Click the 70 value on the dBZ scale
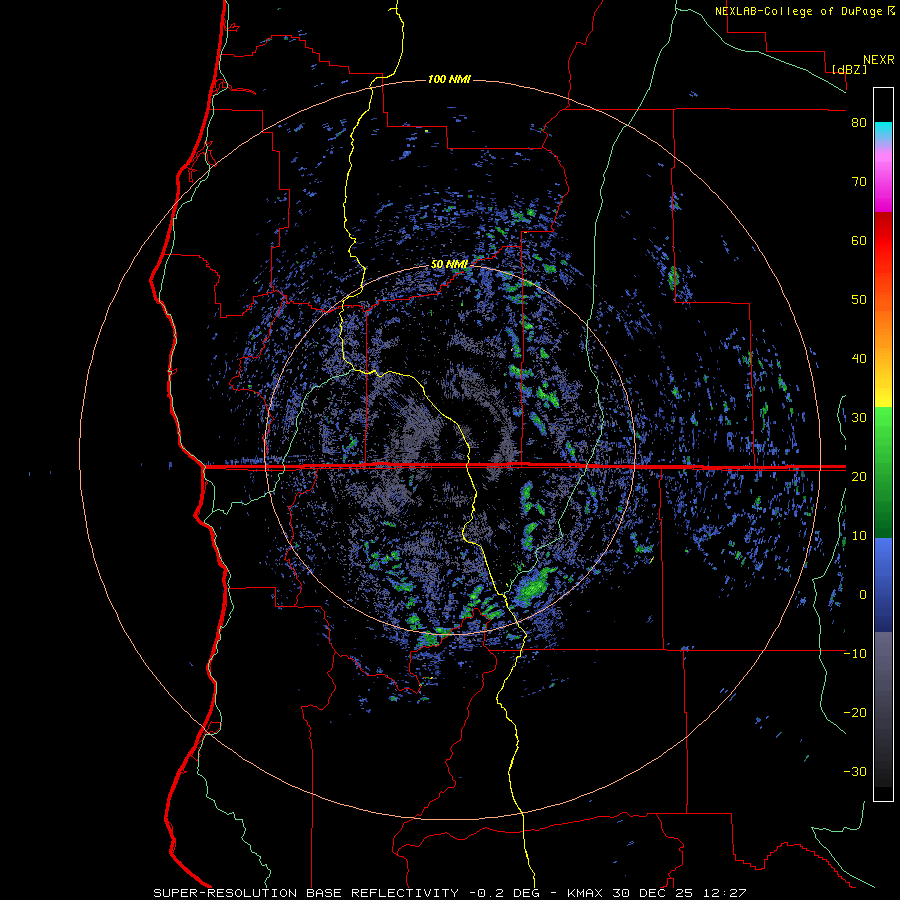The width and height of the screenshot is (900, 900). coord(859,182)
